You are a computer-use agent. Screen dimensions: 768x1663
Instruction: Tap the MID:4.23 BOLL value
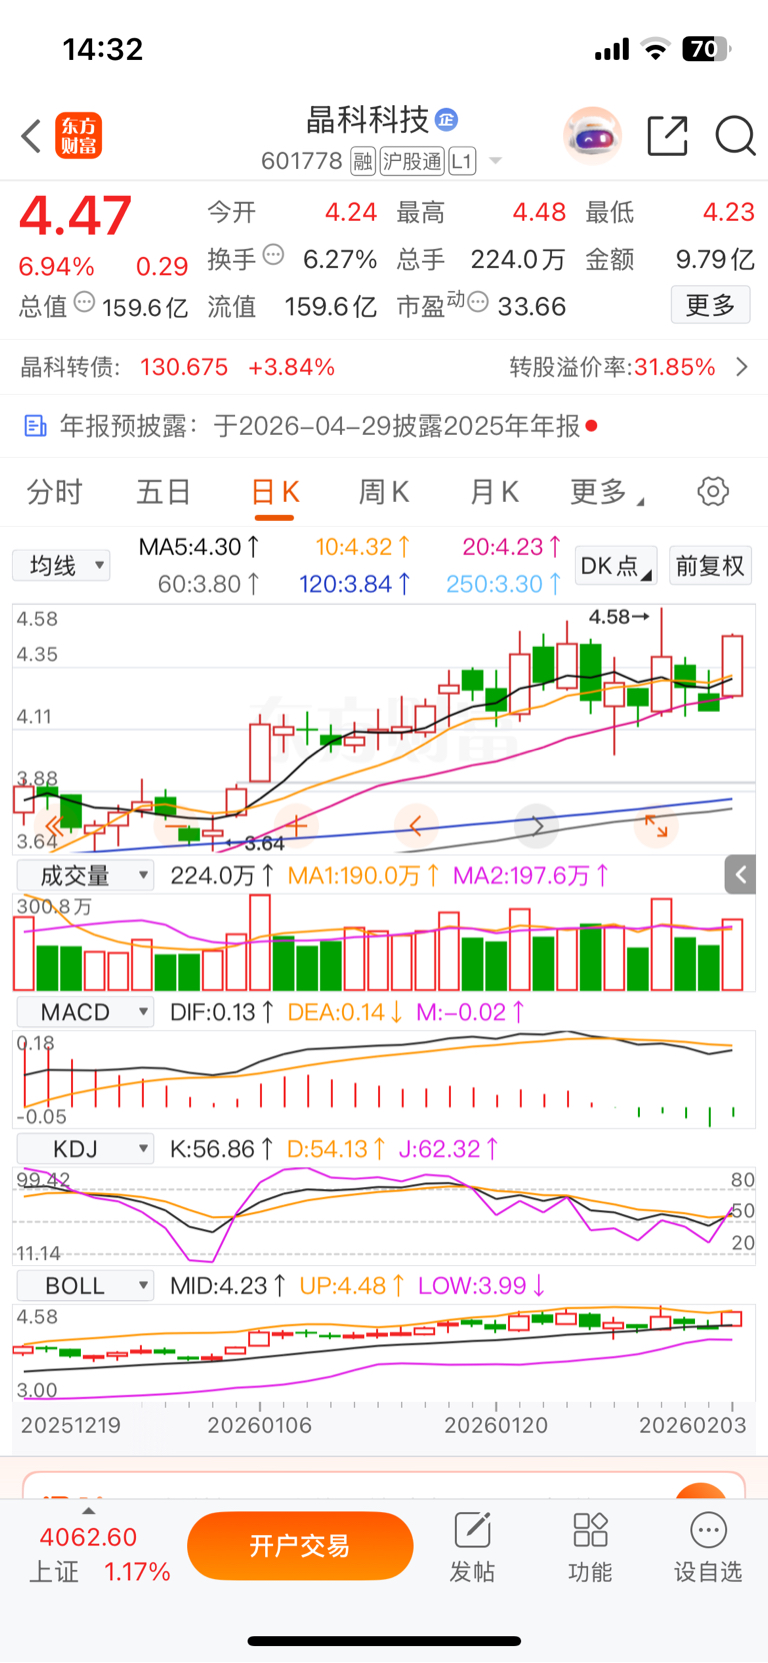228,1286
